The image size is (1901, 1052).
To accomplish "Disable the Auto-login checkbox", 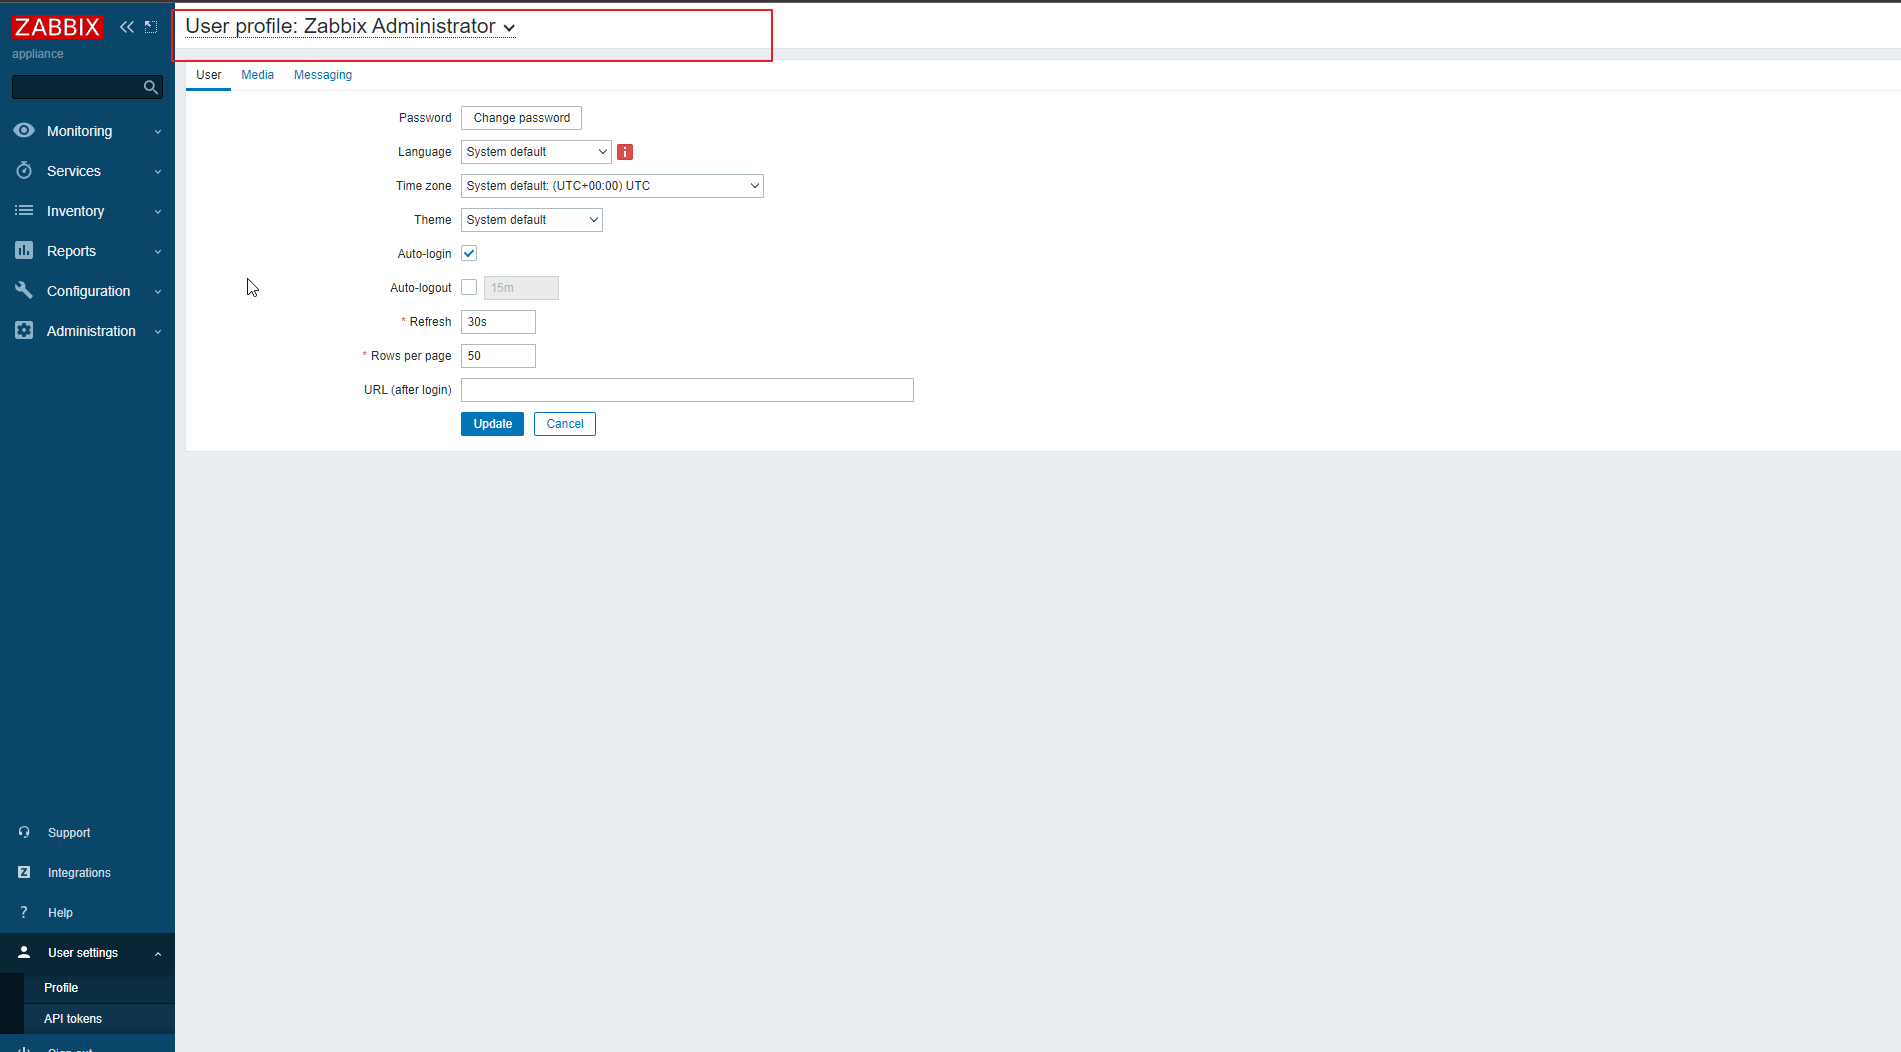I will (x=469, y=254).
